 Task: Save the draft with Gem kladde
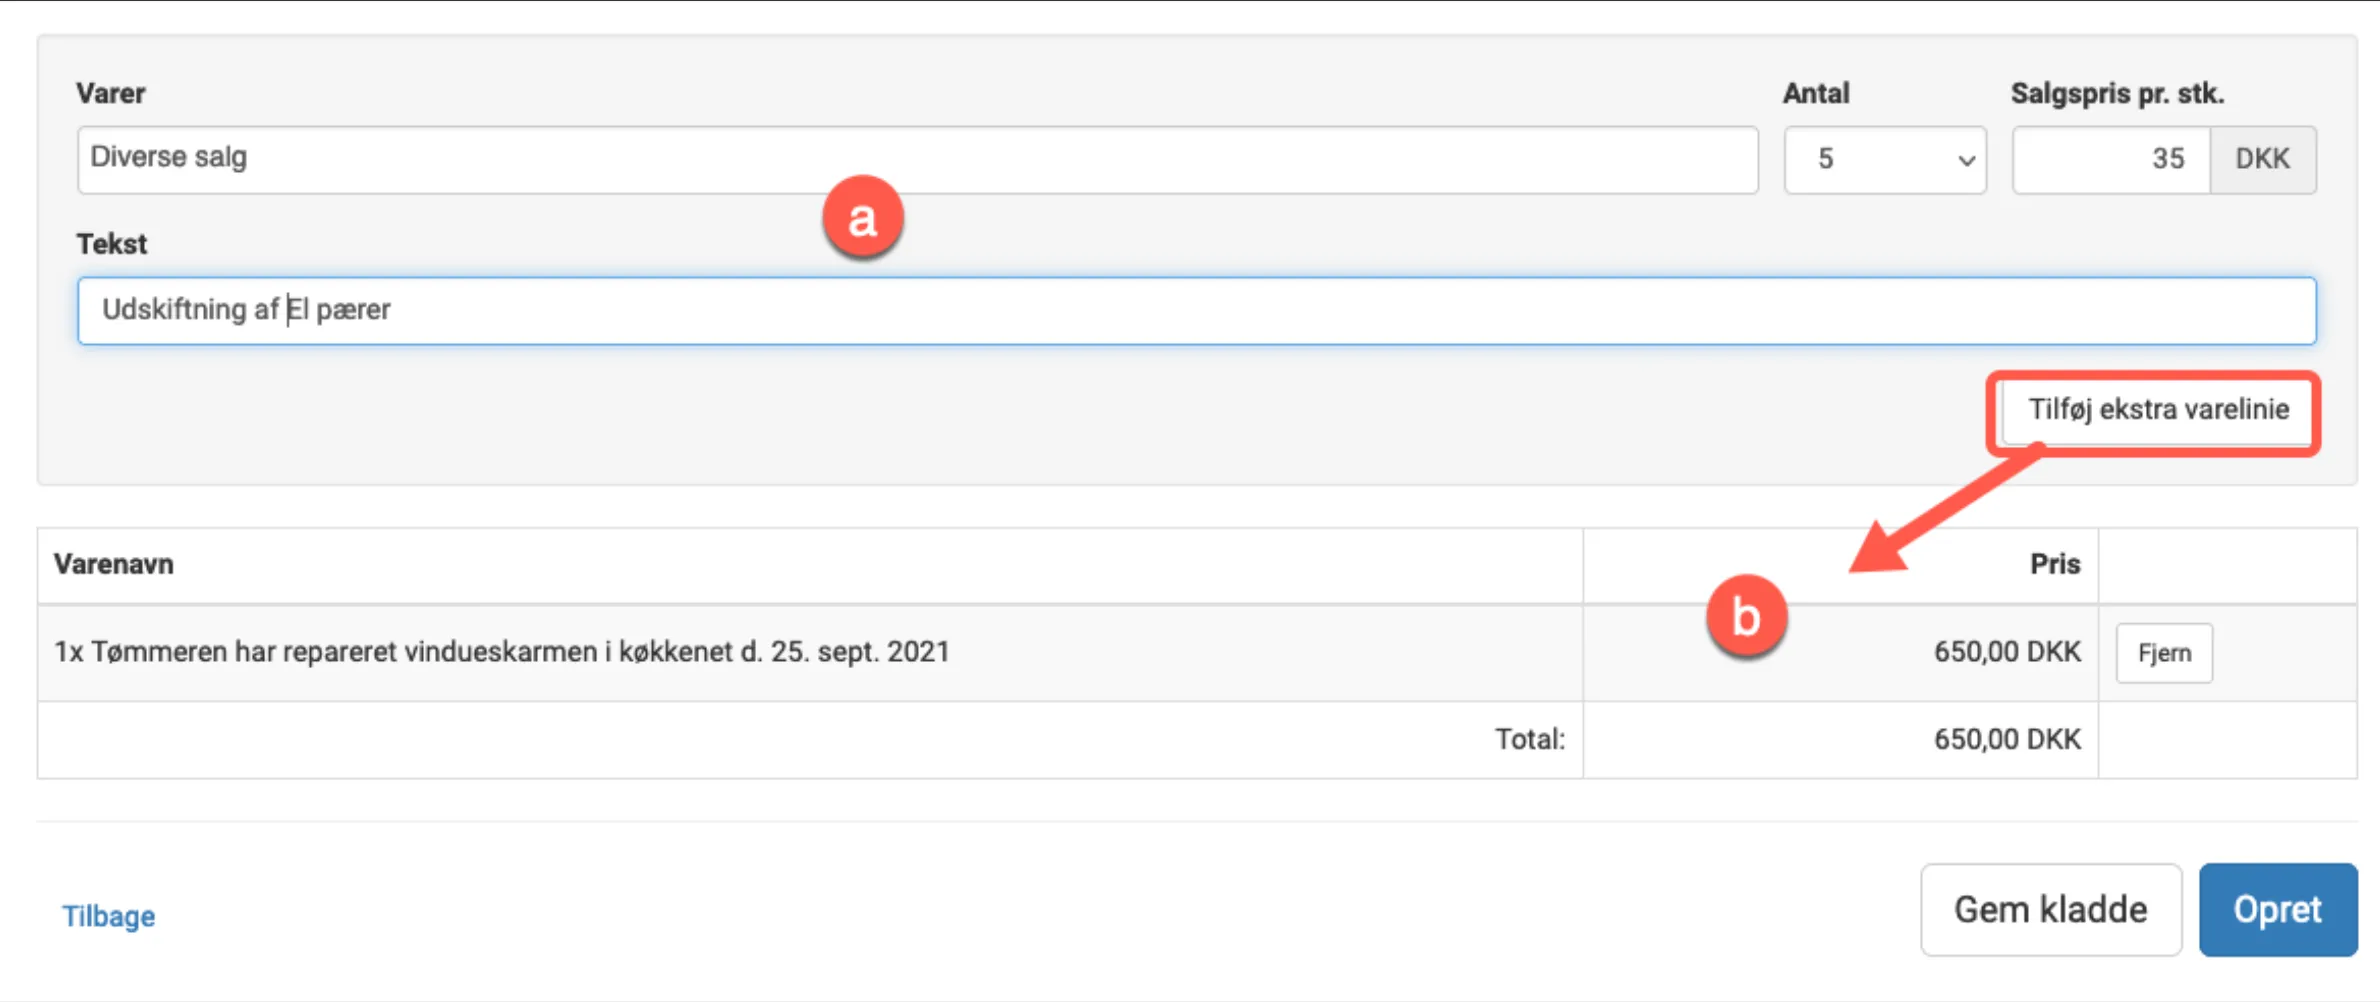[x=2050, y=910]
